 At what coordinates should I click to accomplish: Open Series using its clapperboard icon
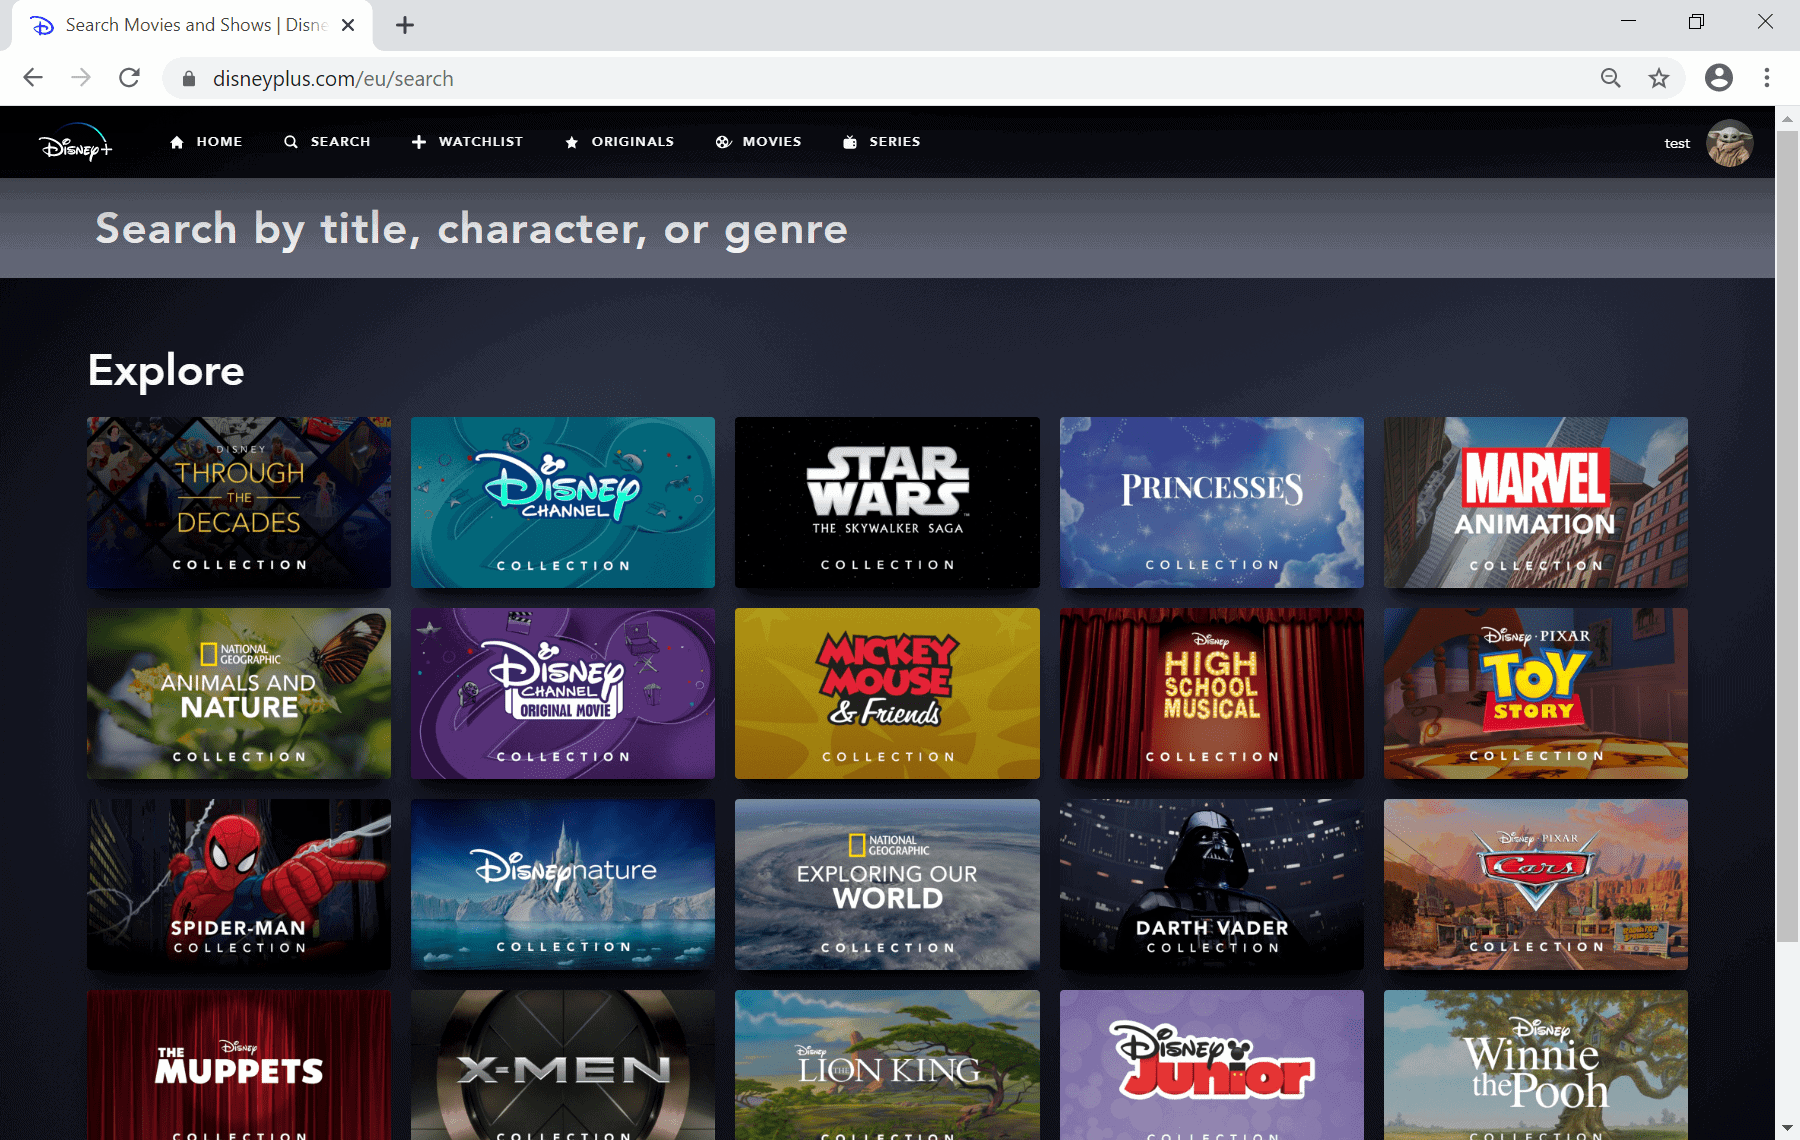click(x=849, y=141)
